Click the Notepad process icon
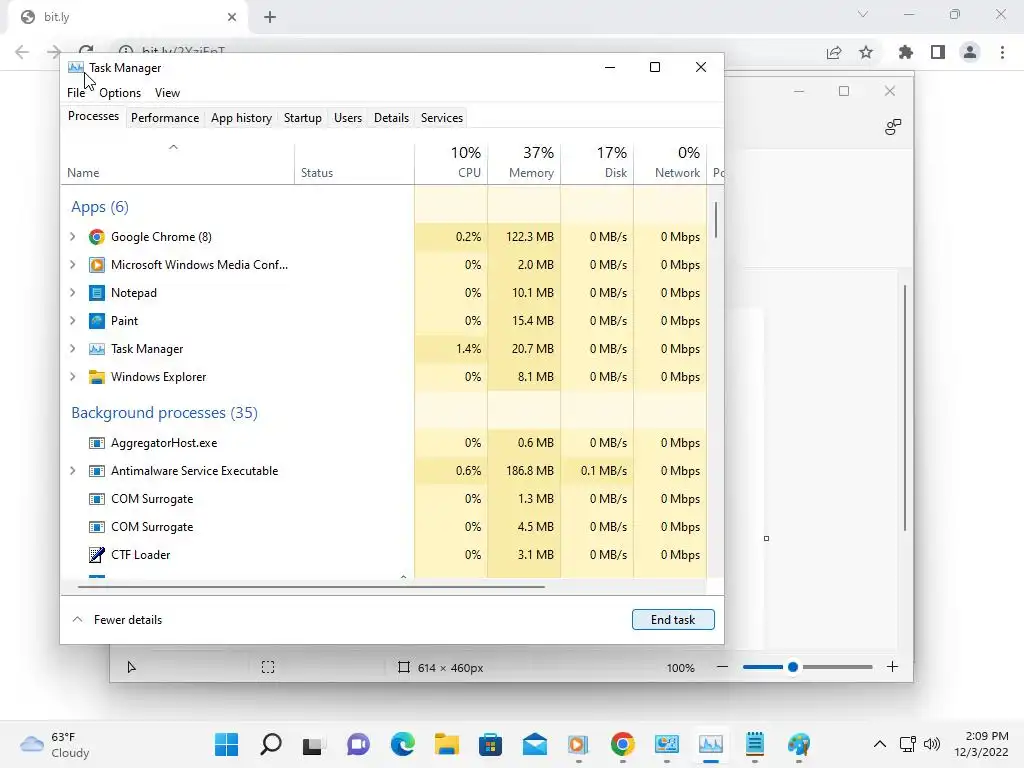This screenshot has width=1024, height=768. tap(97, 293)
